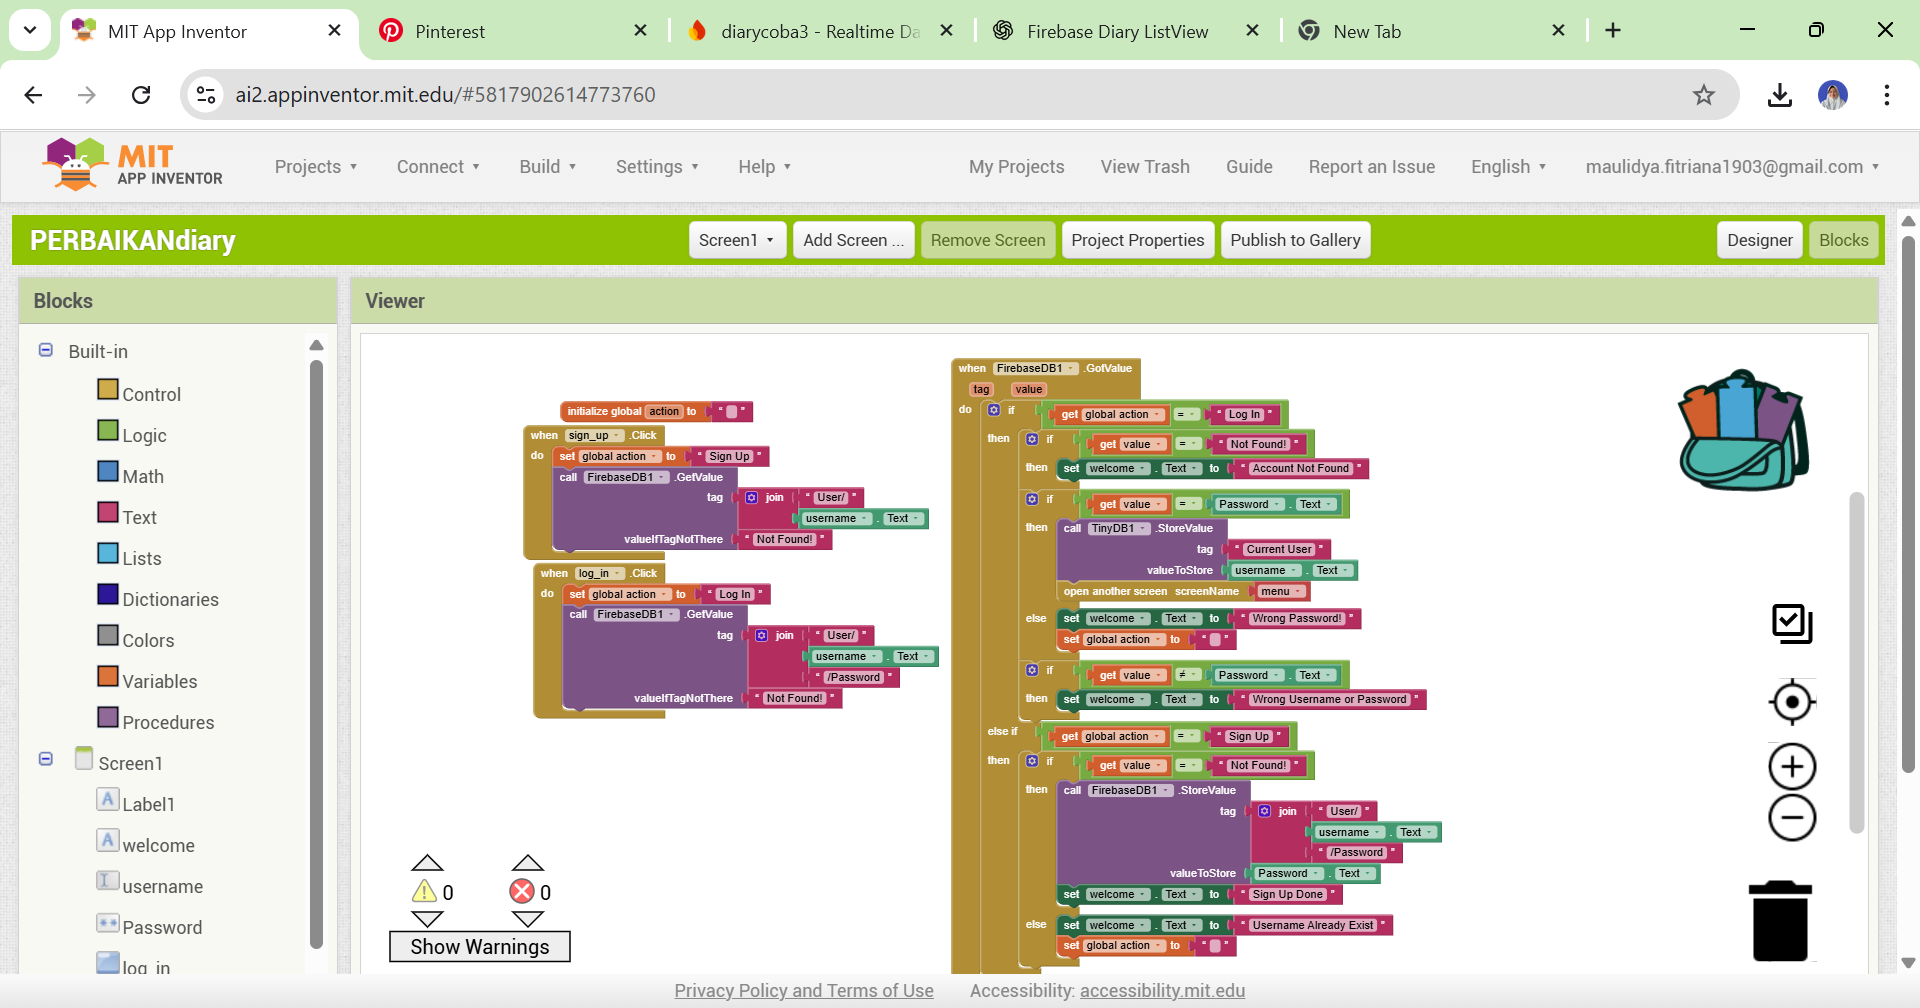1920x1008 pixels.
Task: Click the browser address bar URL
Action: (445, 95)
